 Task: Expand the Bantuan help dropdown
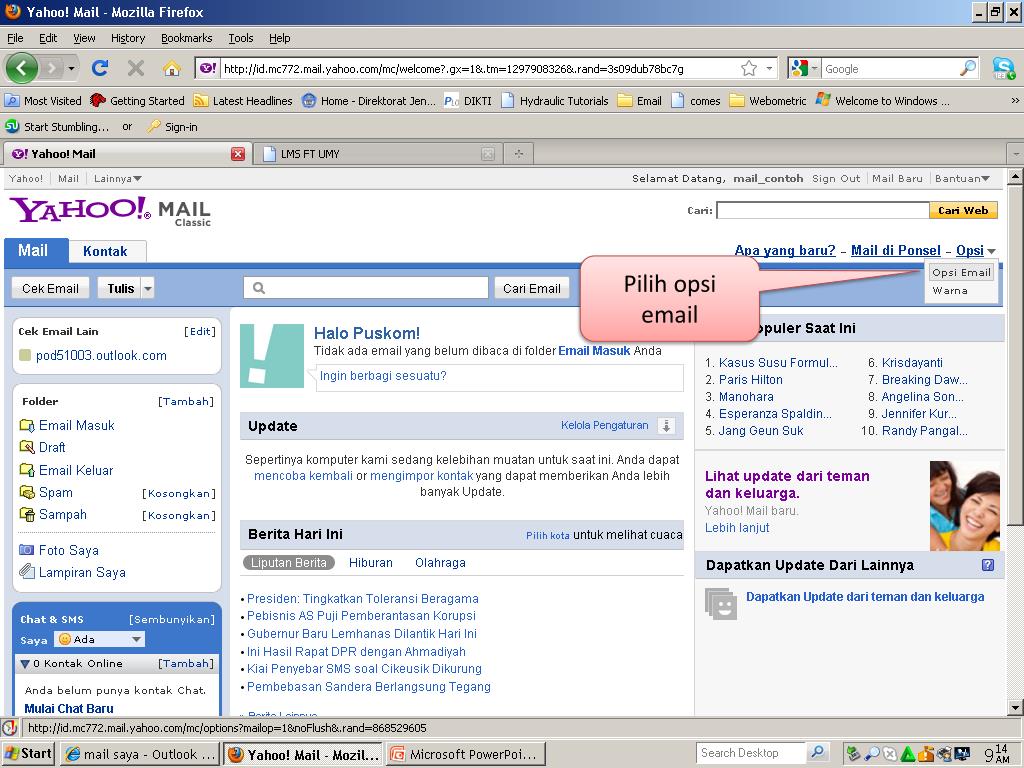pos(962,178)
